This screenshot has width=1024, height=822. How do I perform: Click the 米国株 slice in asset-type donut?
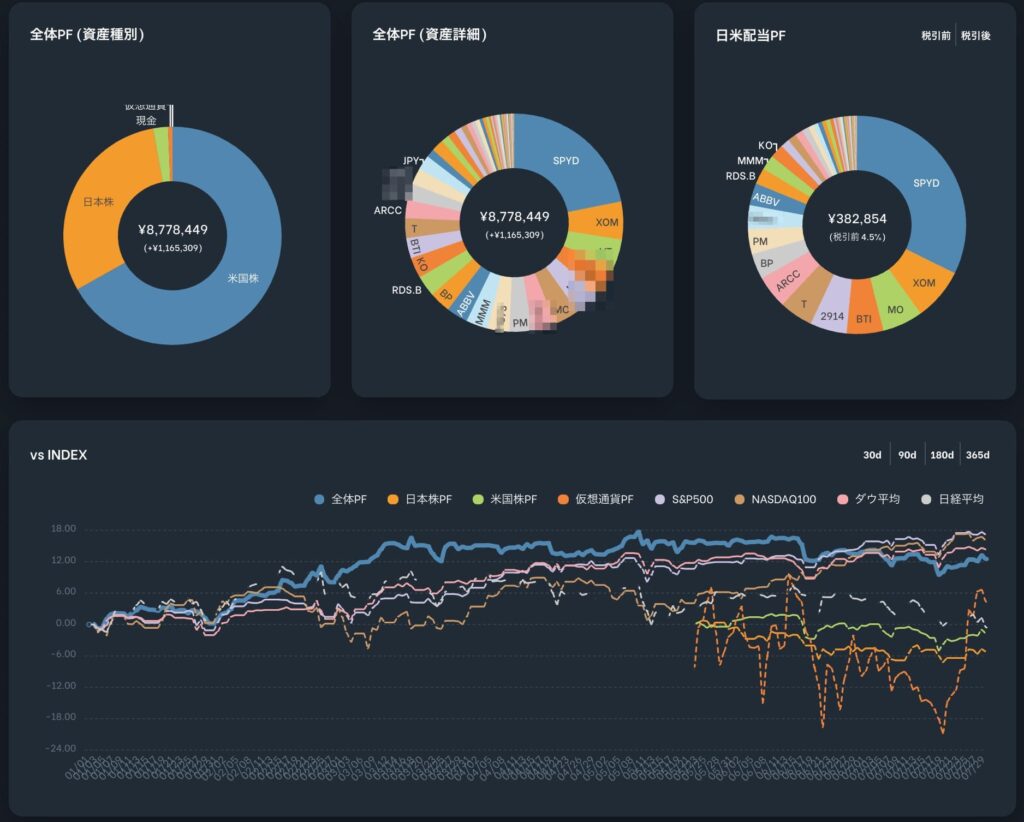pyautogui.click(x=240, y=278)
